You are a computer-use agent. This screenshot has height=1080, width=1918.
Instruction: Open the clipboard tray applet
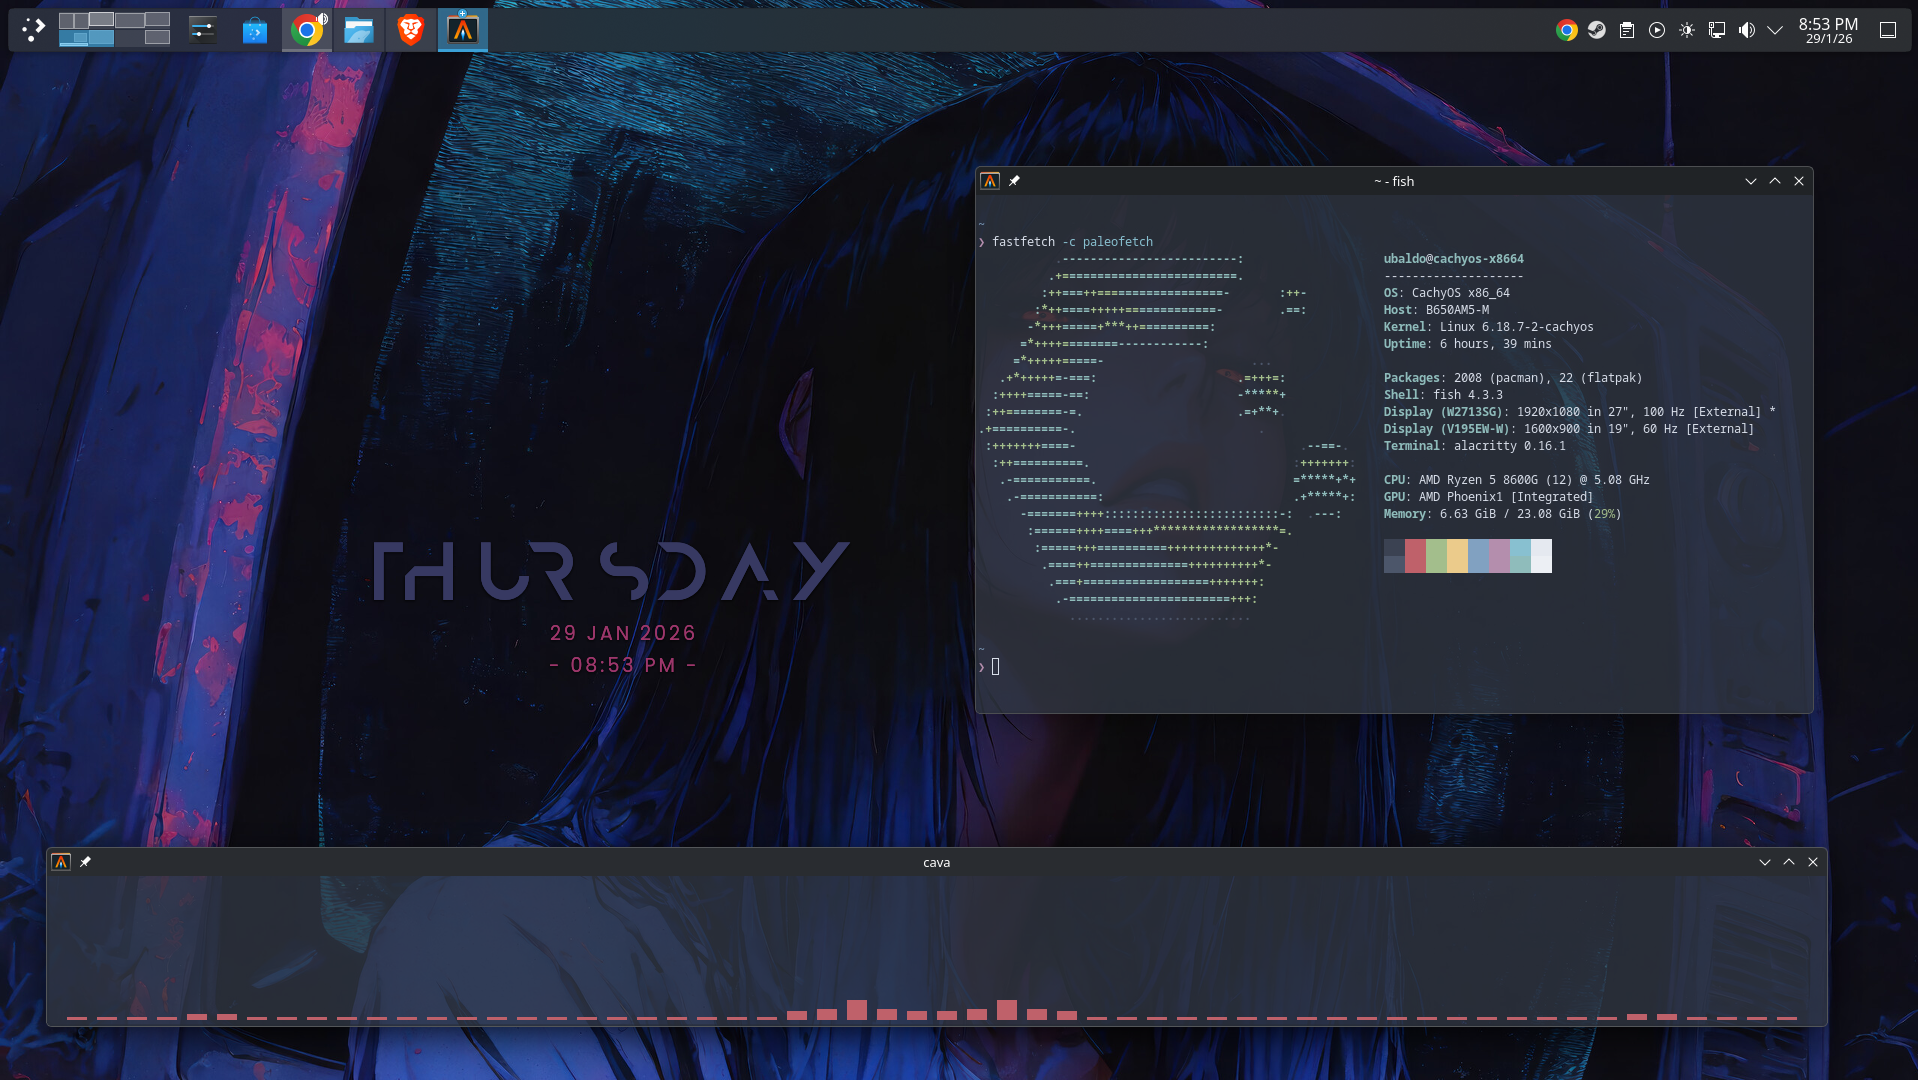(x=1627, y=30)
